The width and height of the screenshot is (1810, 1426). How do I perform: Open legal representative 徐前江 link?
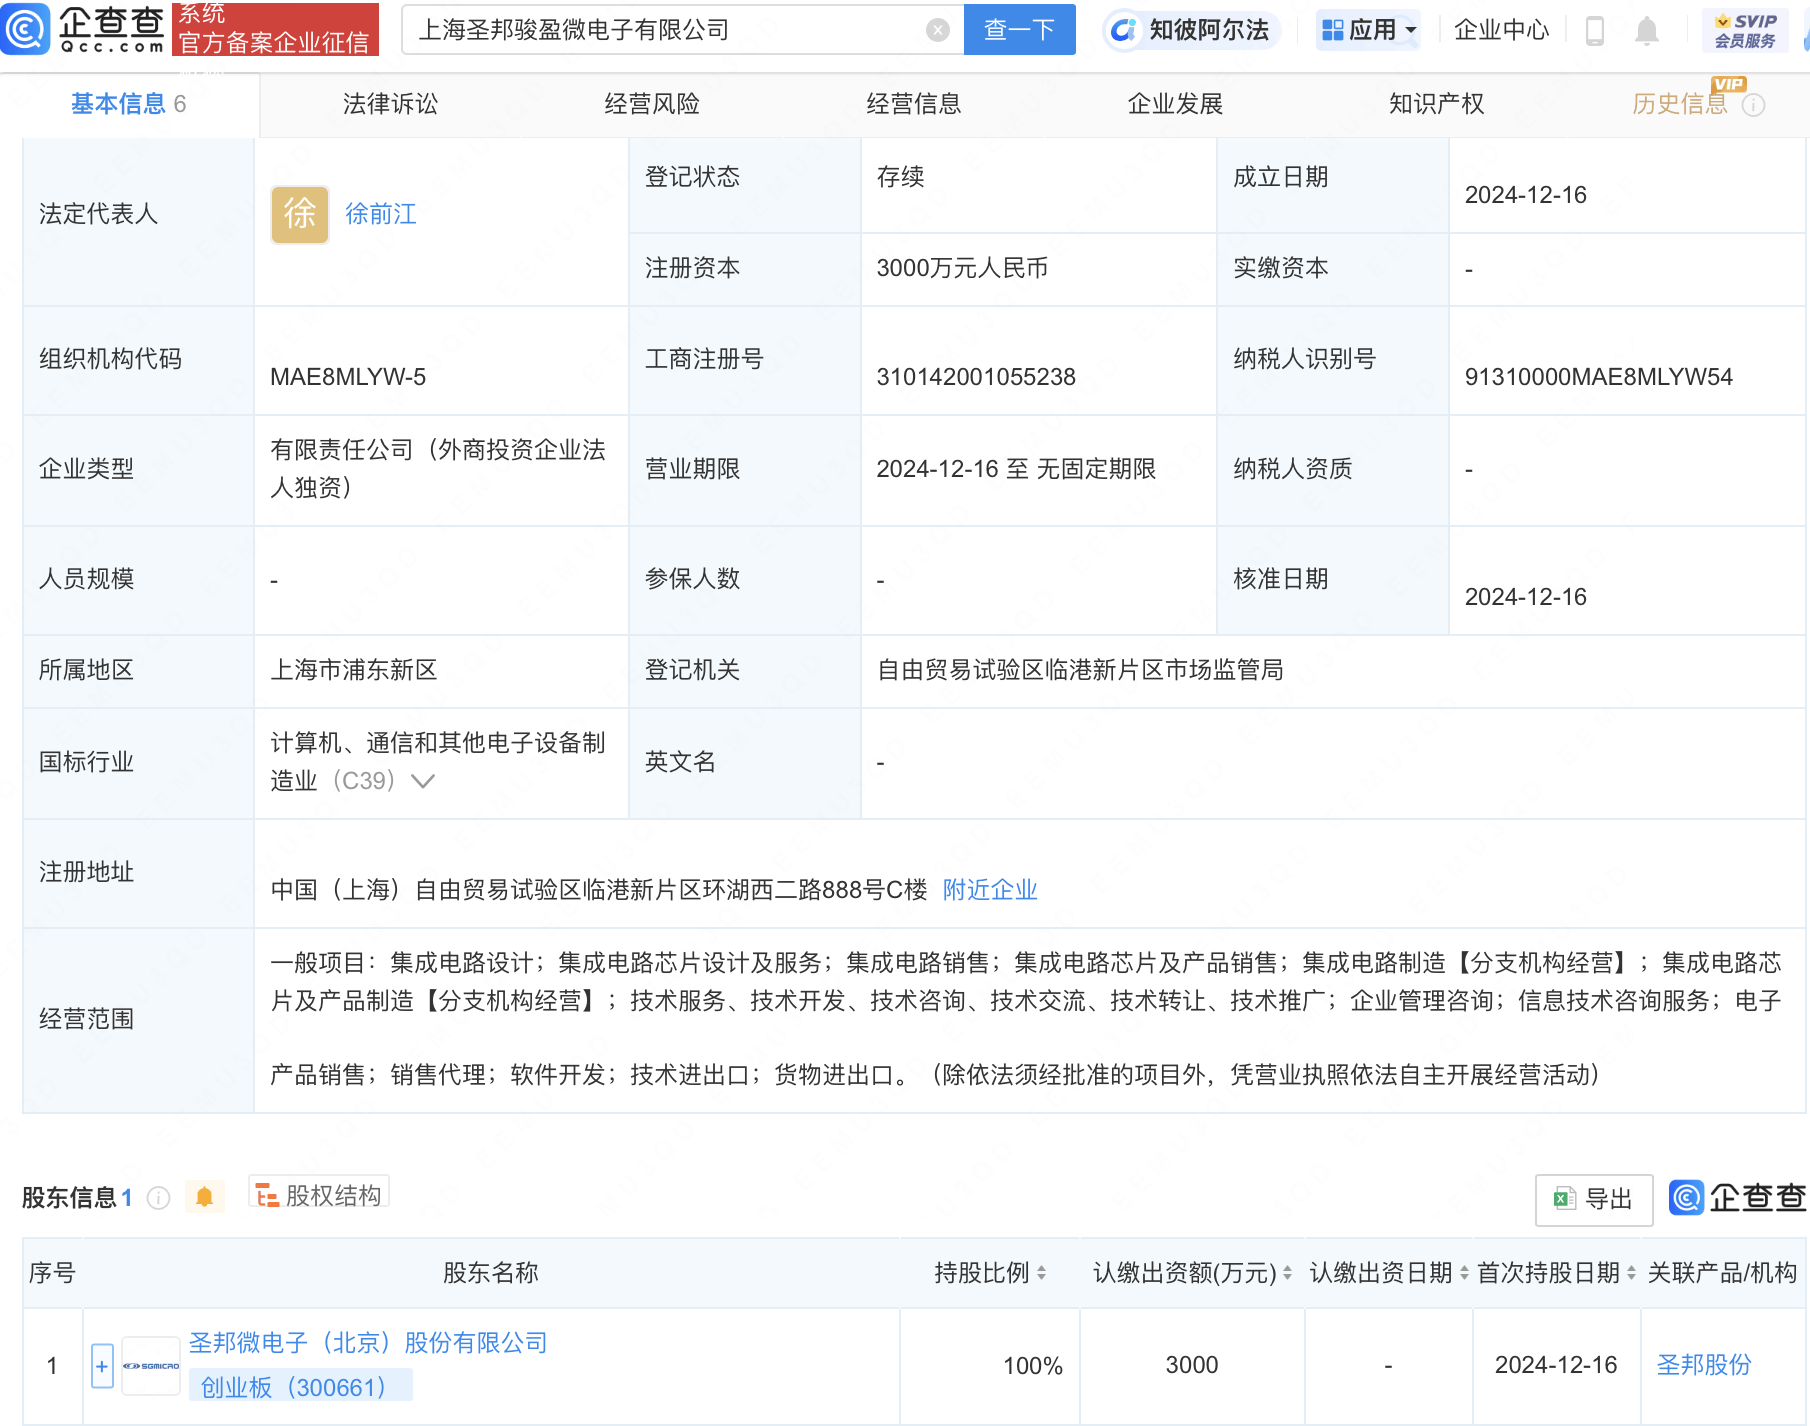(x=381, y=214)
